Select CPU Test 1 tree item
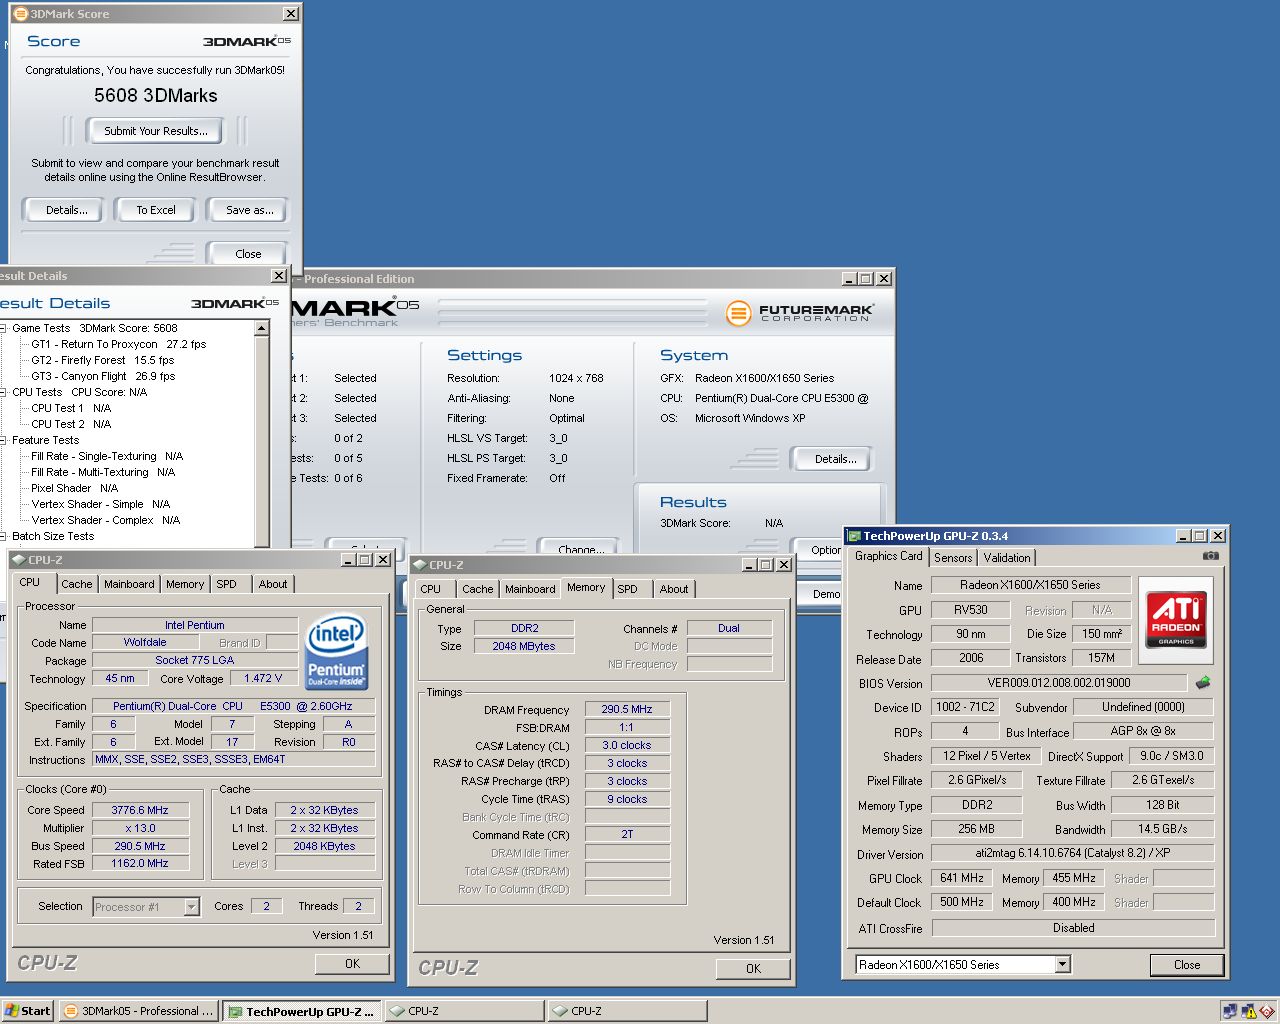 [x=71, y=408]
